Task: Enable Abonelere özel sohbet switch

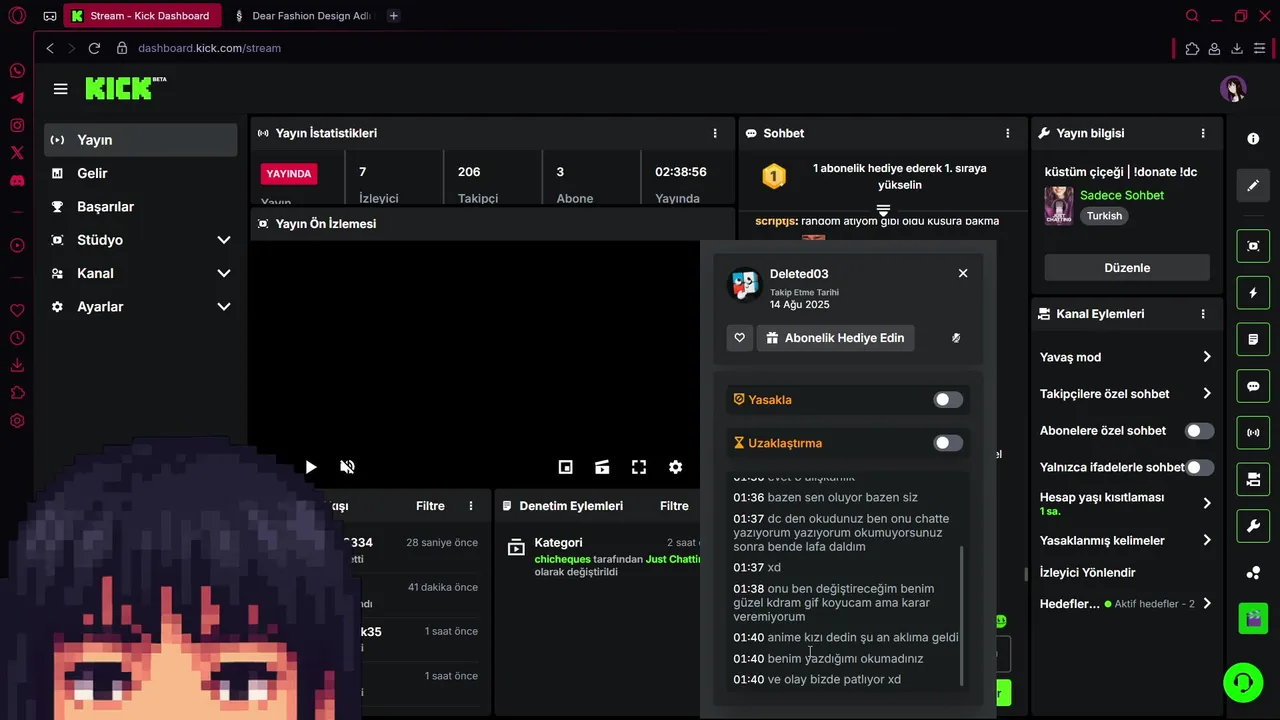Action: click(1199, 431)
